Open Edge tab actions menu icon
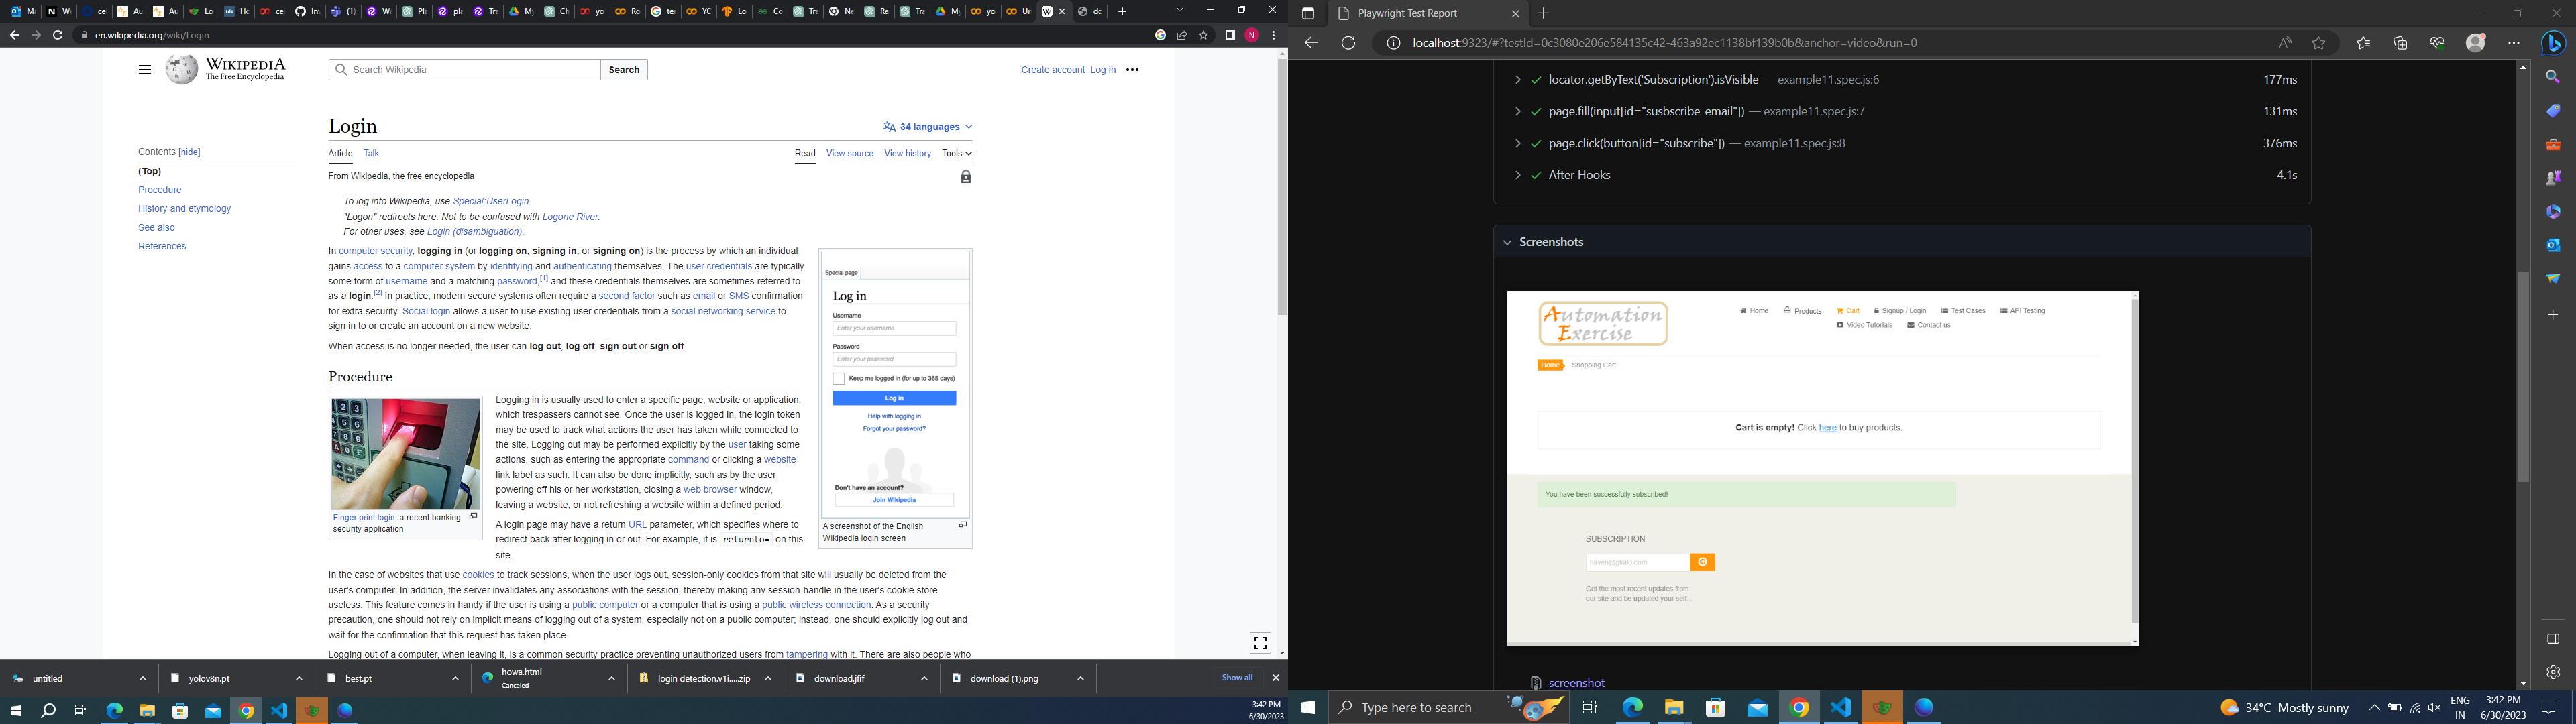 [x=1307, y=14]
